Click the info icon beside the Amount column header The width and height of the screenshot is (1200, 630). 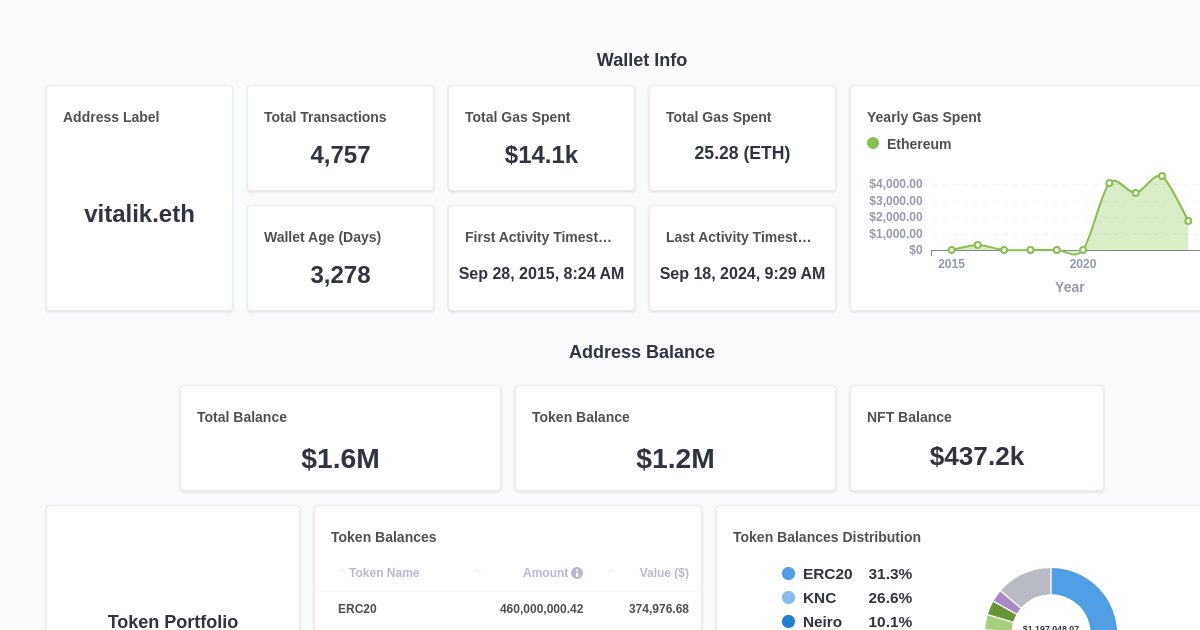point(577,573)
